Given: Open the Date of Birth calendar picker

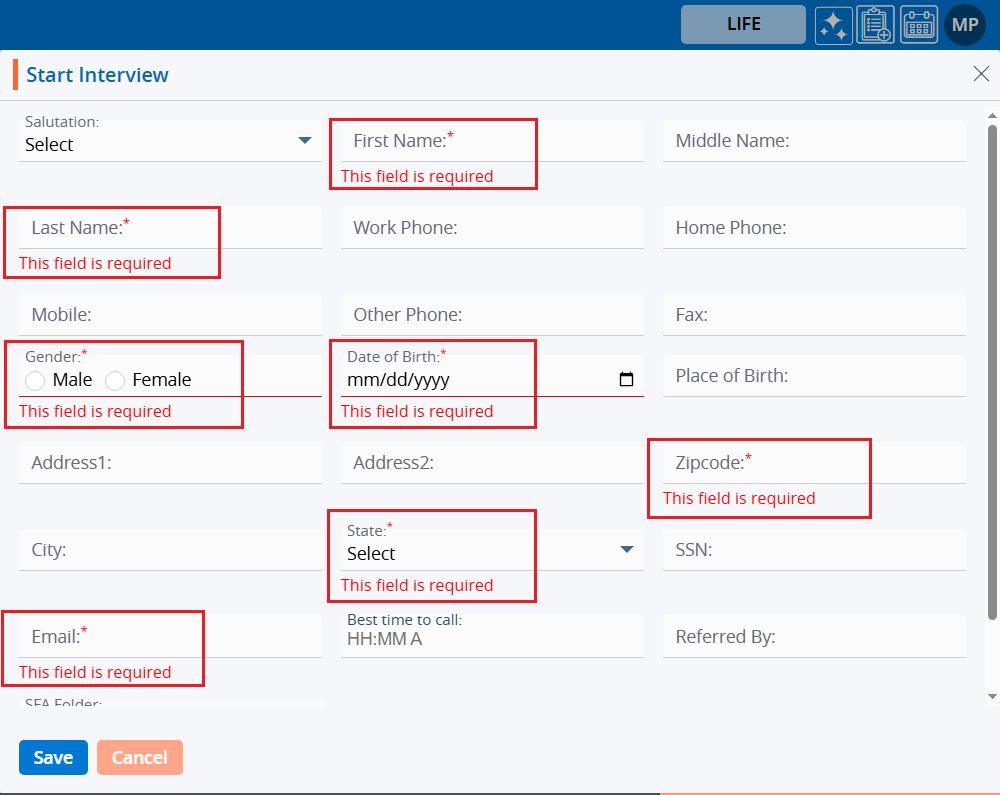Looking at the screenshot, I should click(x=627, y=380).
